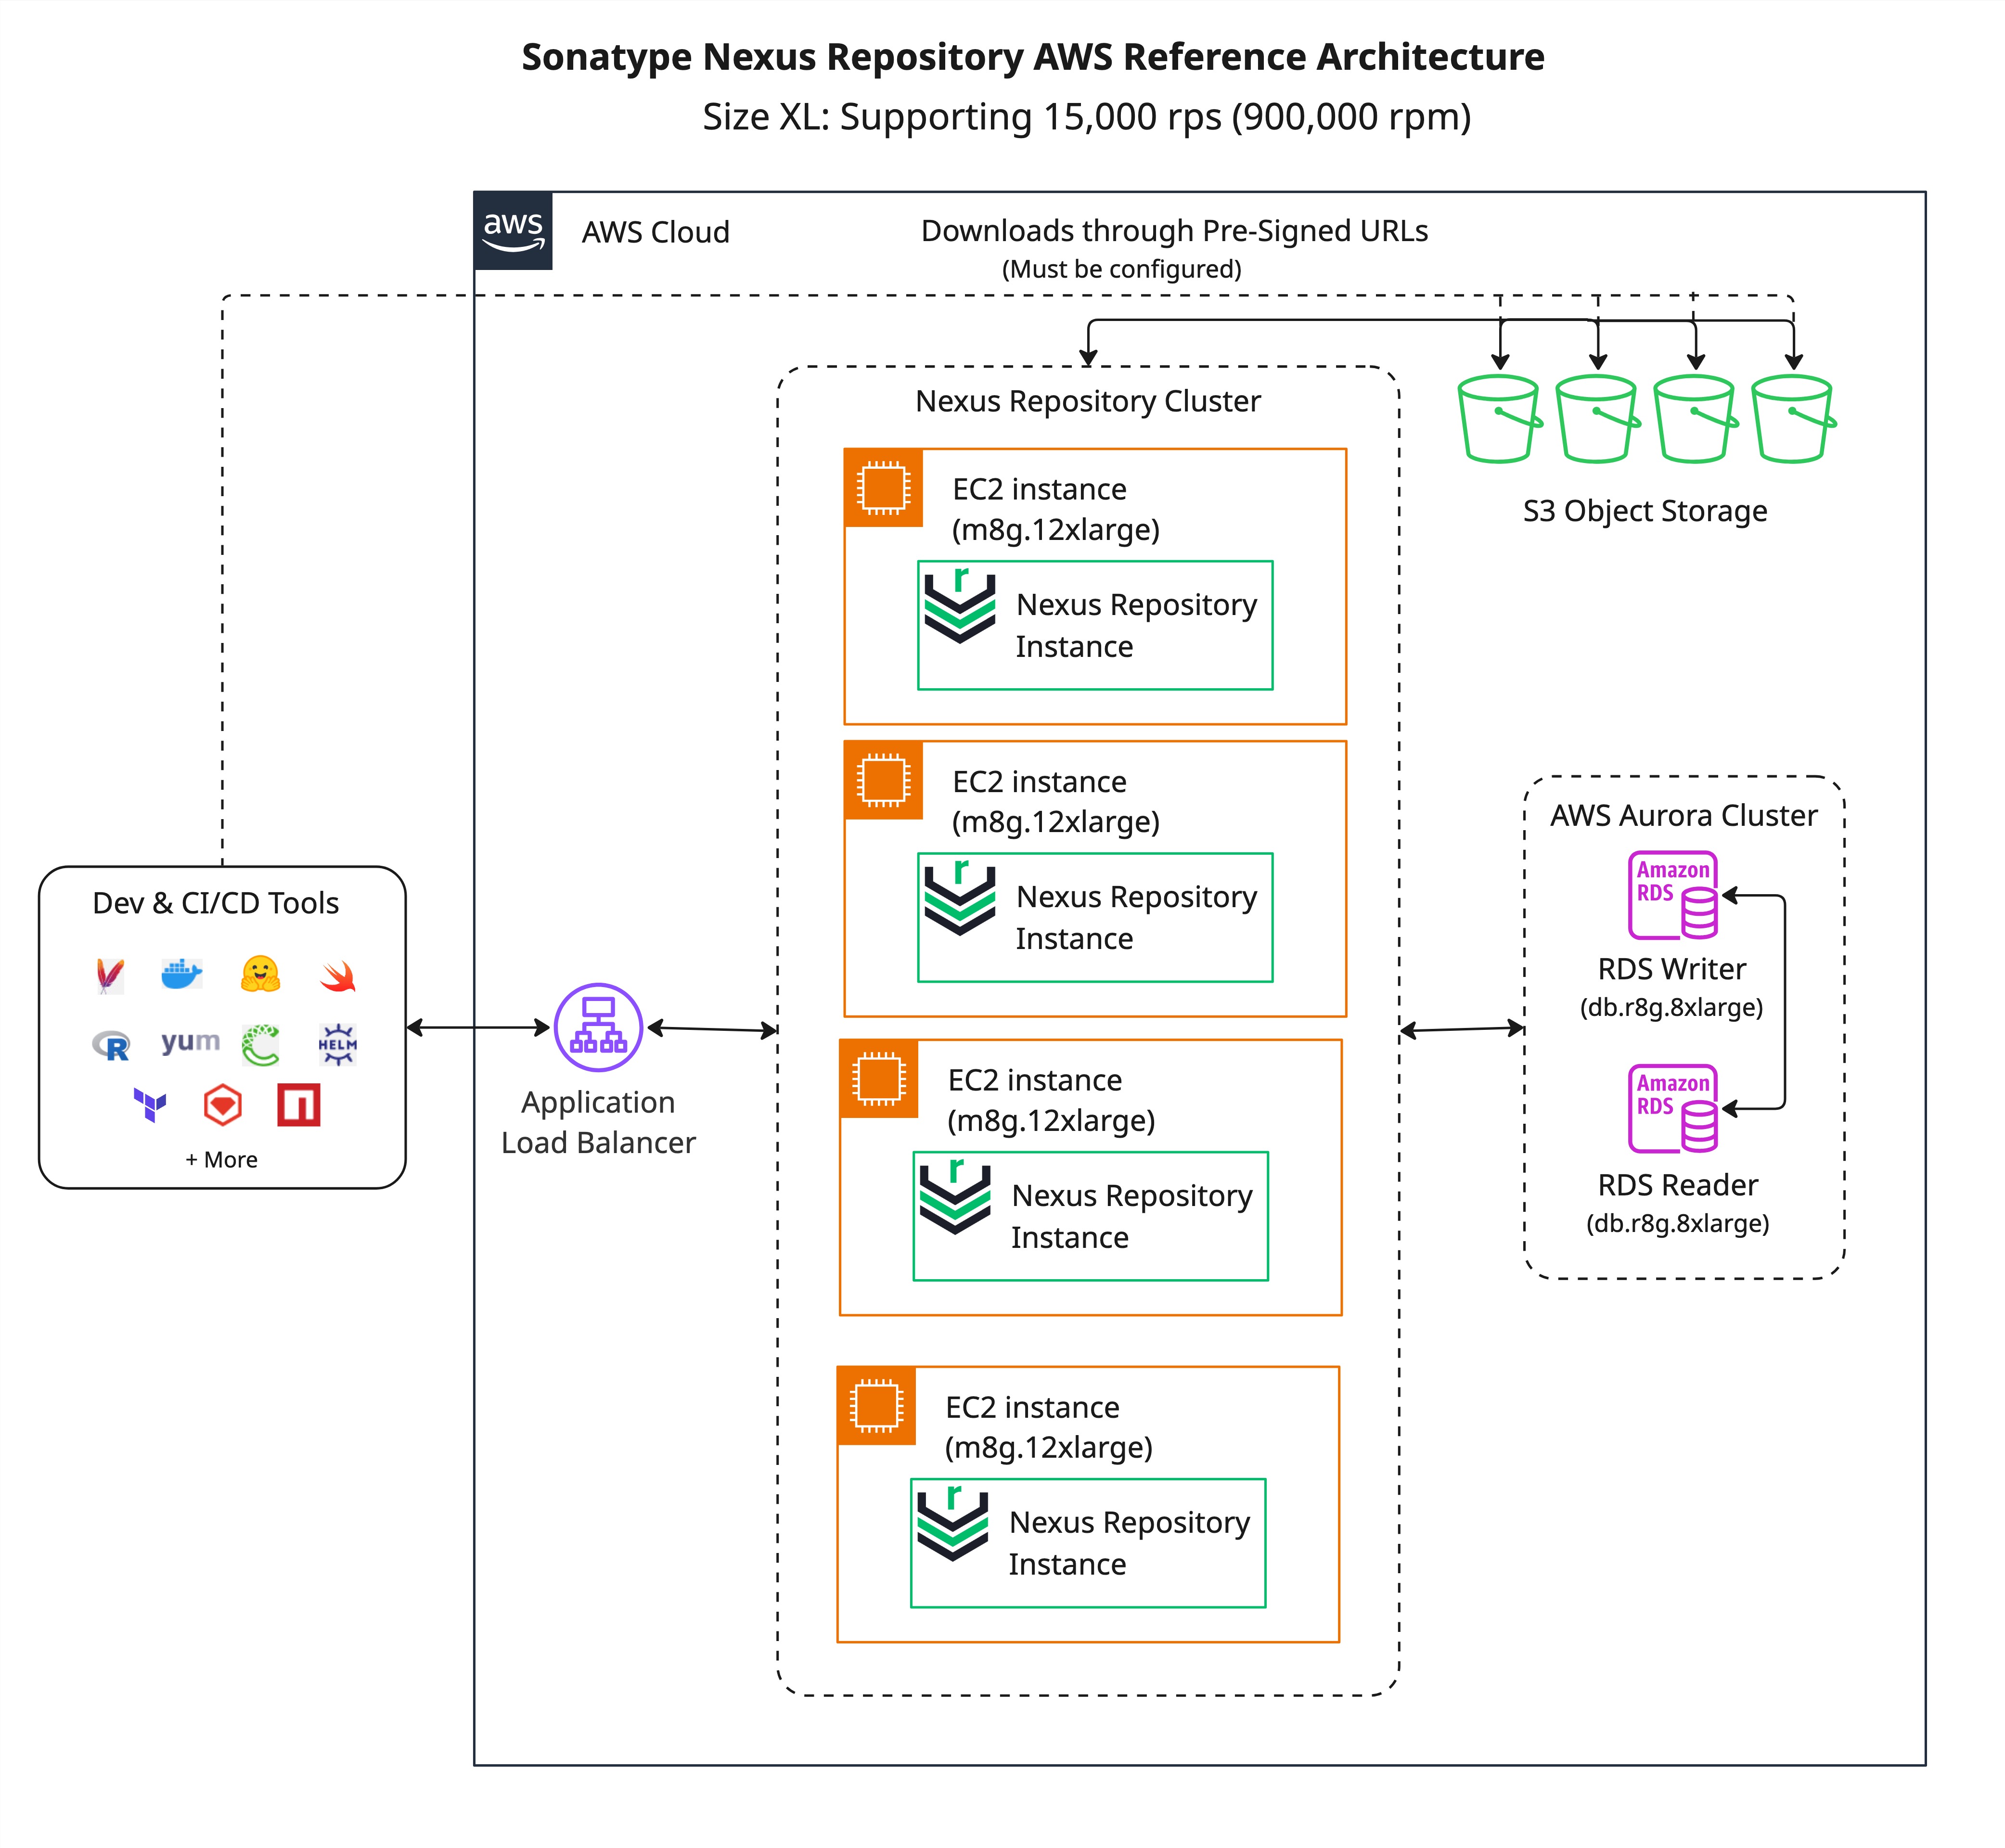
Task: Click 'Nexus Repository Instance' text in bottommost box
Action: [x=1130, y=1543]
